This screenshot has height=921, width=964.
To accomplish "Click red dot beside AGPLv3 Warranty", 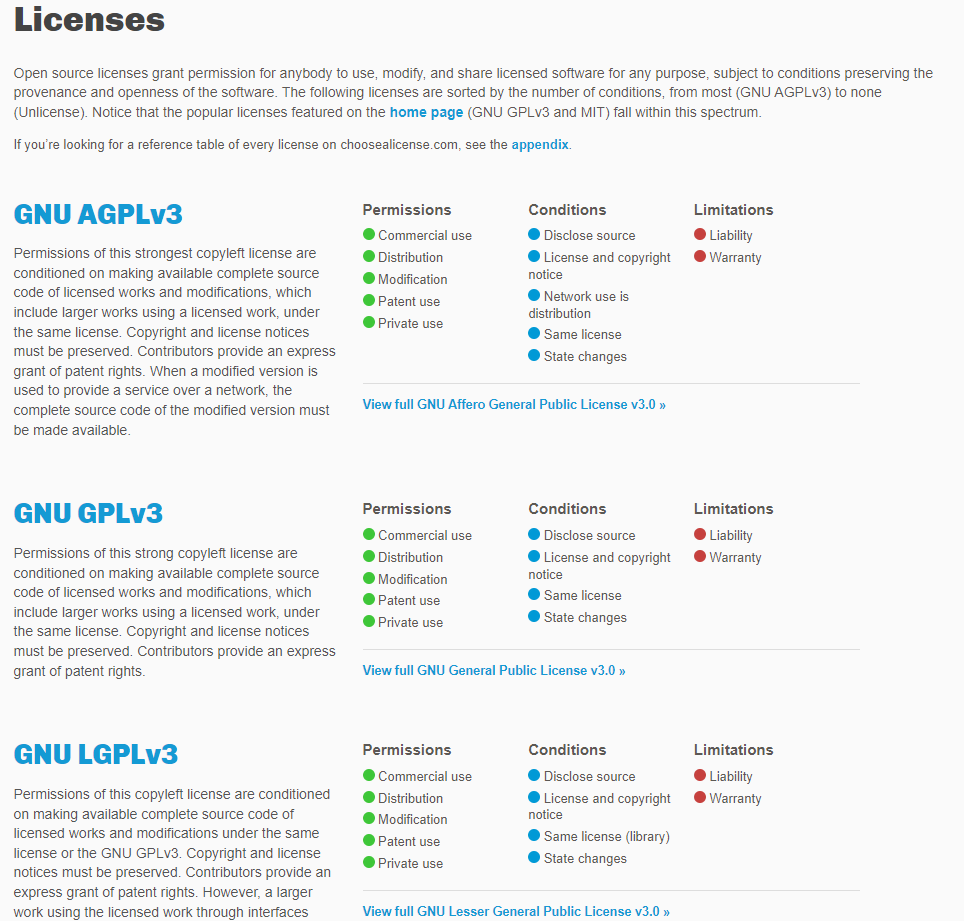I will 700,256.
